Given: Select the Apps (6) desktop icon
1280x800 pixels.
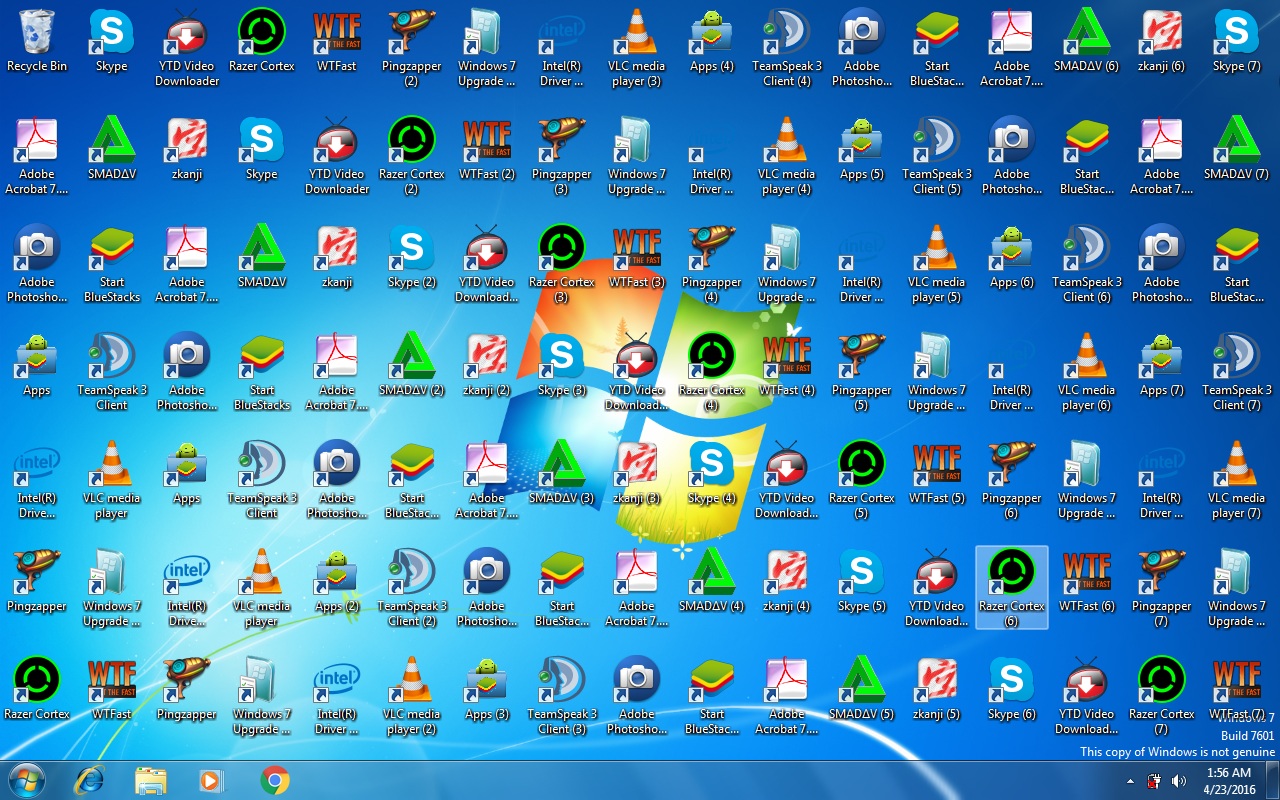Looking at the screenshot, I should click(x=1012, y=258).
